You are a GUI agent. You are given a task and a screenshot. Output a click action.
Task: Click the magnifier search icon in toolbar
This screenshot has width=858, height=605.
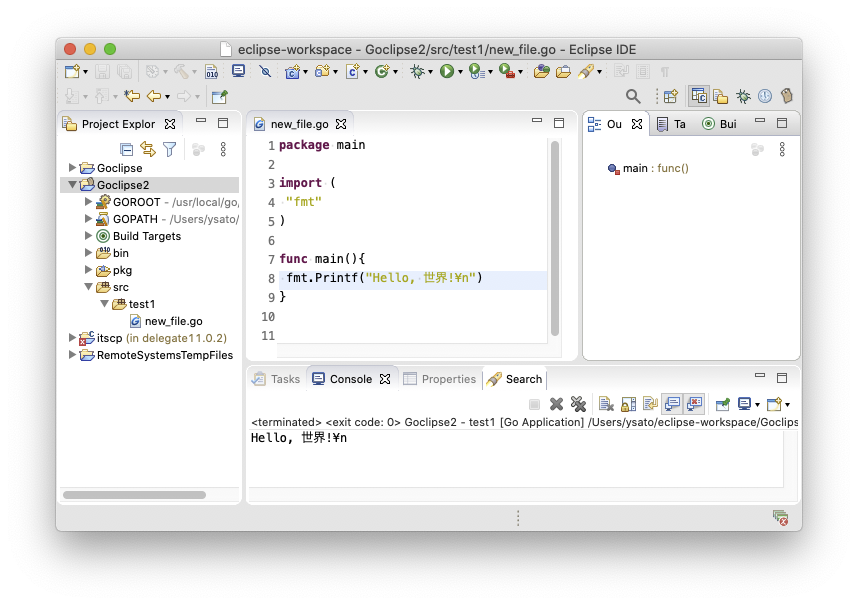pos(633,96)
